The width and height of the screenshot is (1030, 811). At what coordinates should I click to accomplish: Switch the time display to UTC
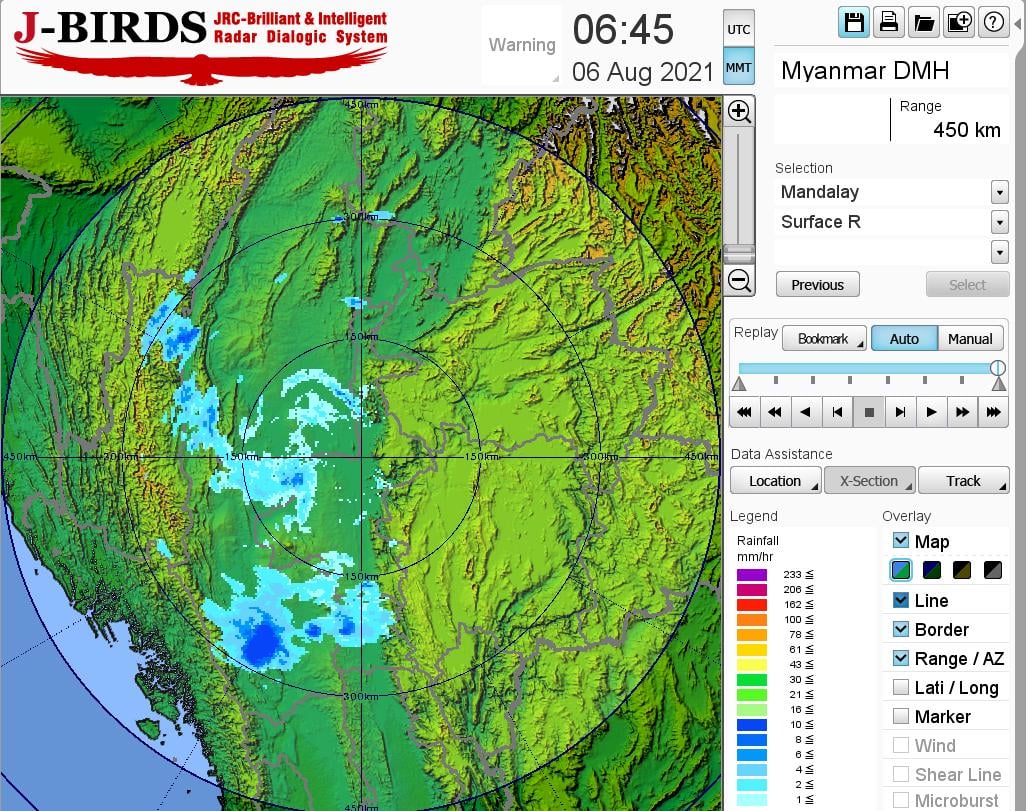tap(738, 30)
